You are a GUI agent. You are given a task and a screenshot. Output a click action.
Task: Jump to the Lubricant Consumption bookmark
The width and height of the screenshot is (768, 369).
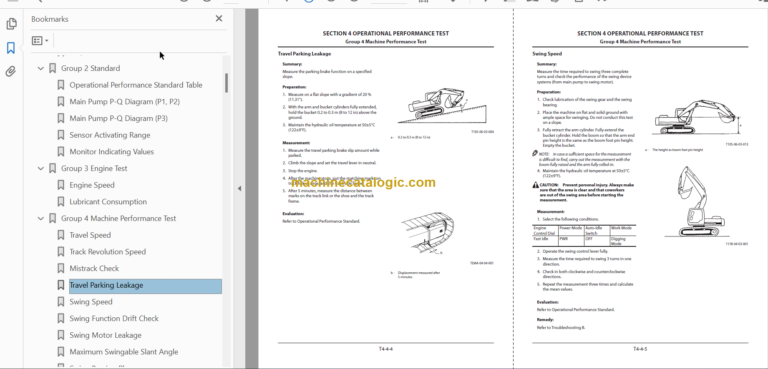click(x=108, y=202)
